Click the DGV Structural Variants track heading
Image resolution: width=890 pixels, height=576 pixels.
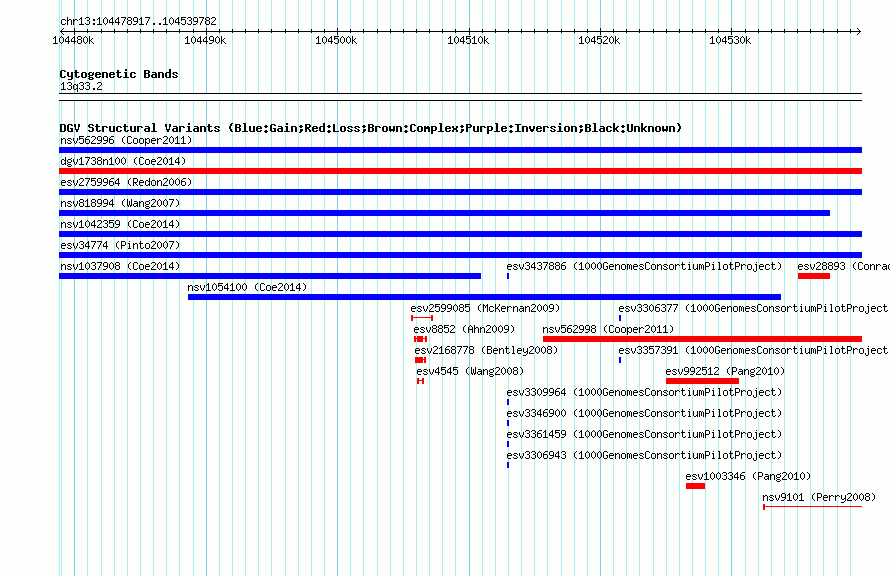pyautogui.click(x=370, y=128)
